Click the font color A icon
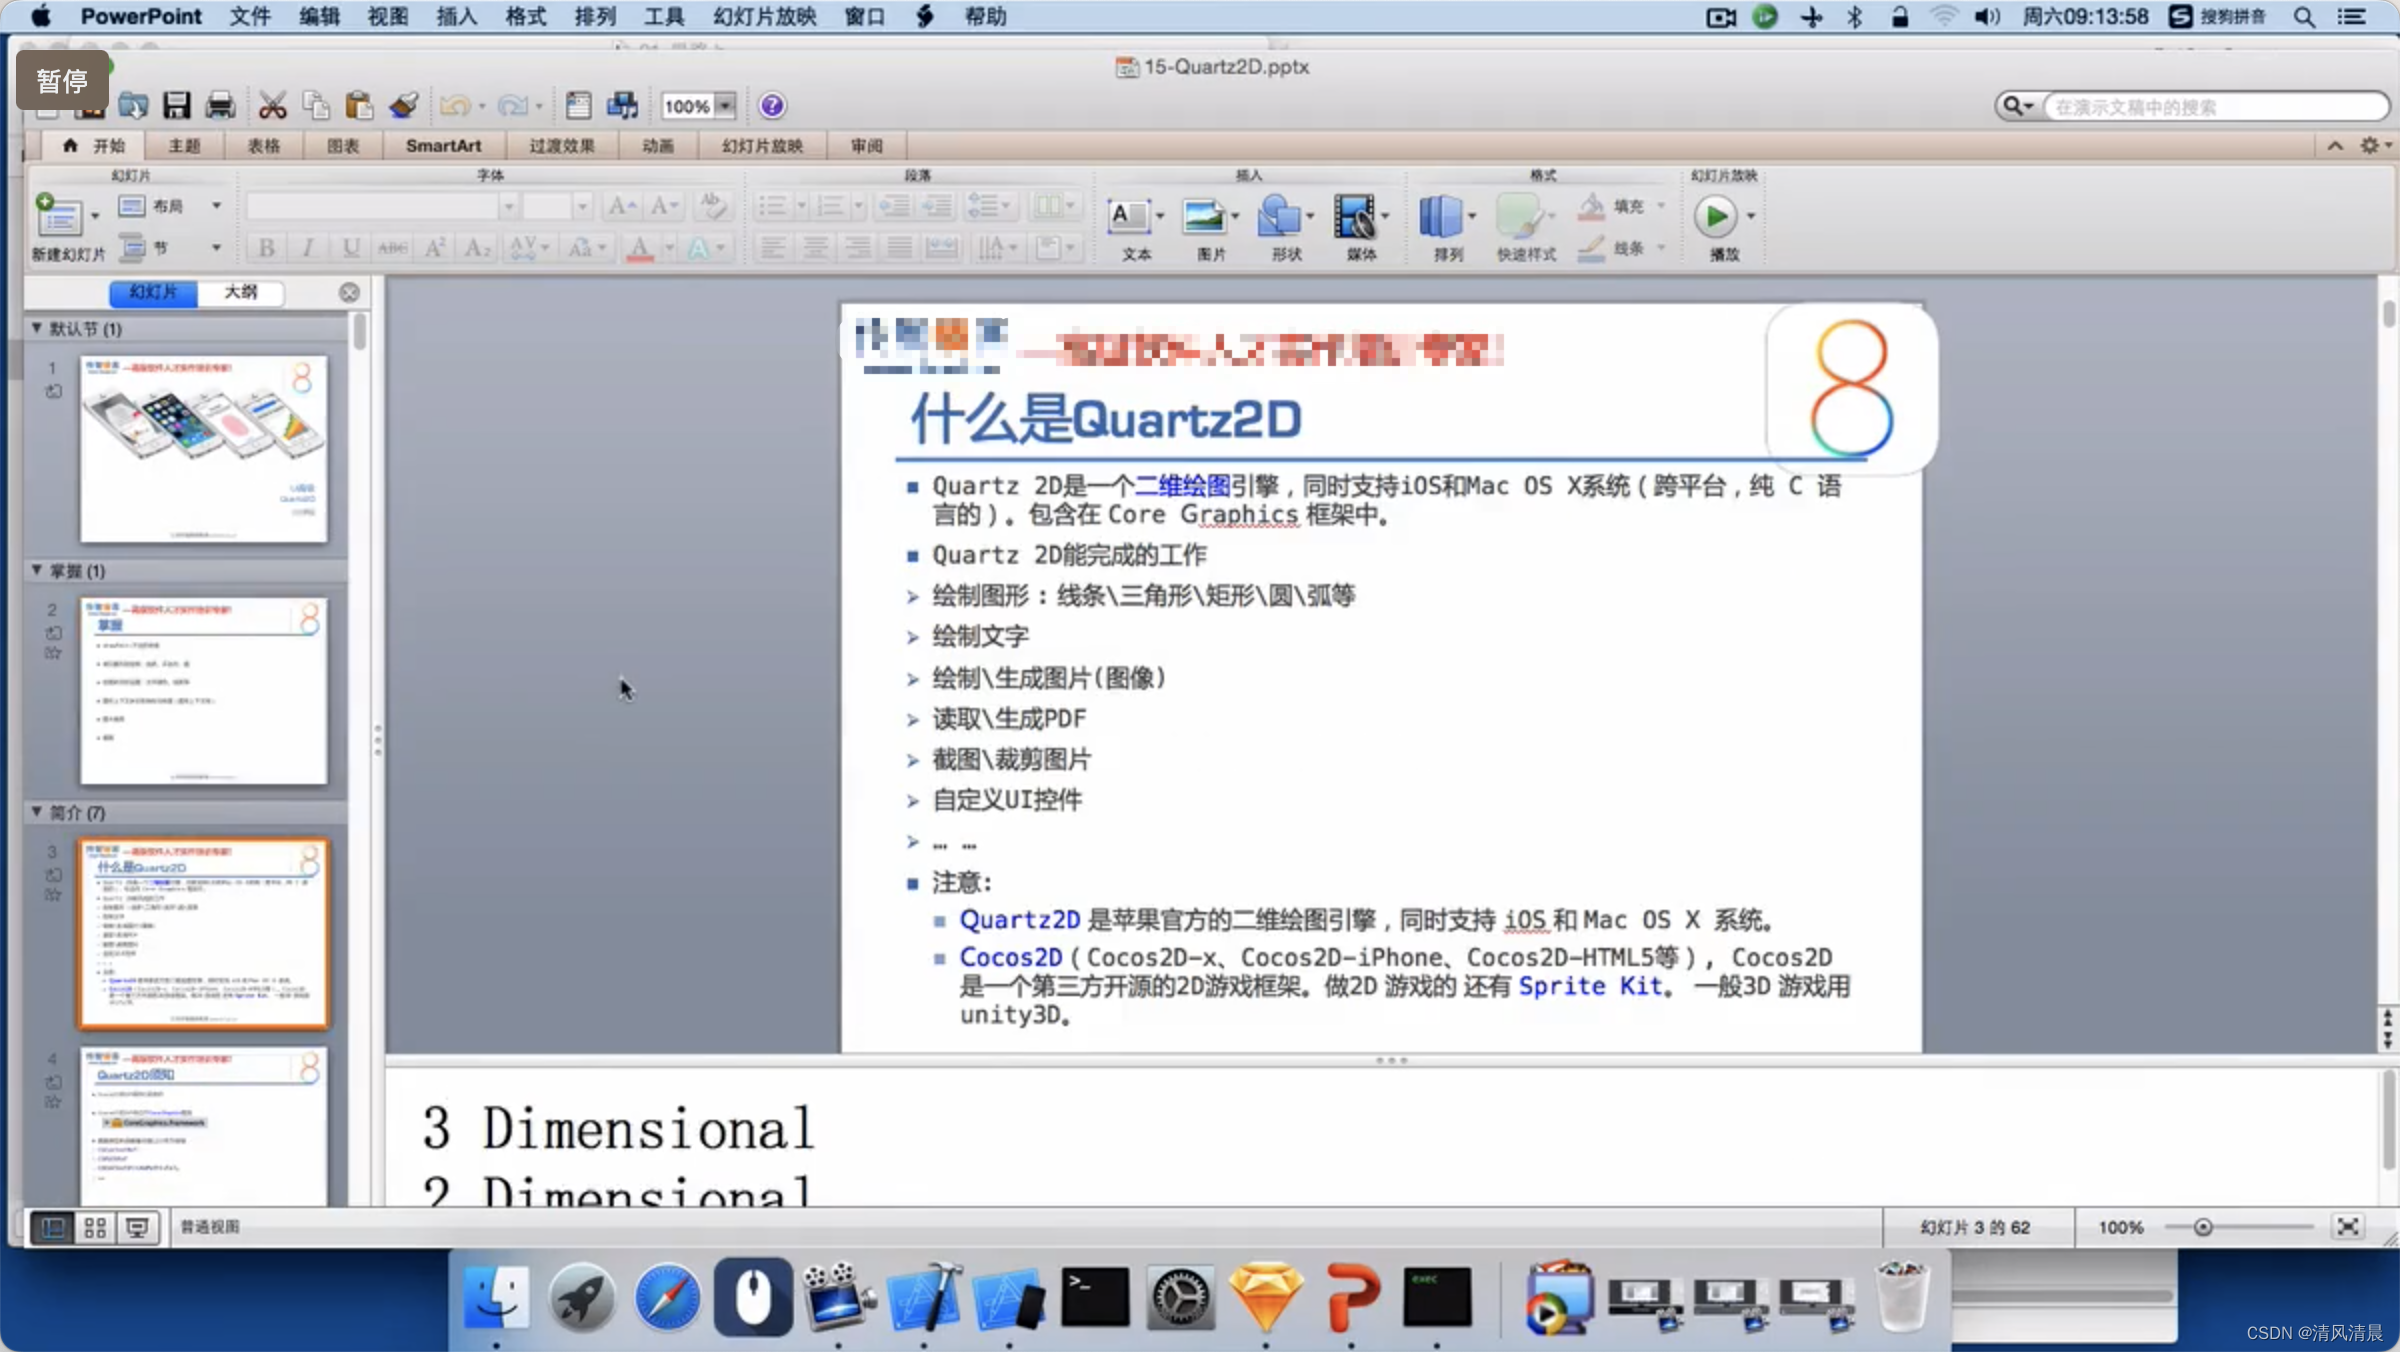 pos(640,247)
